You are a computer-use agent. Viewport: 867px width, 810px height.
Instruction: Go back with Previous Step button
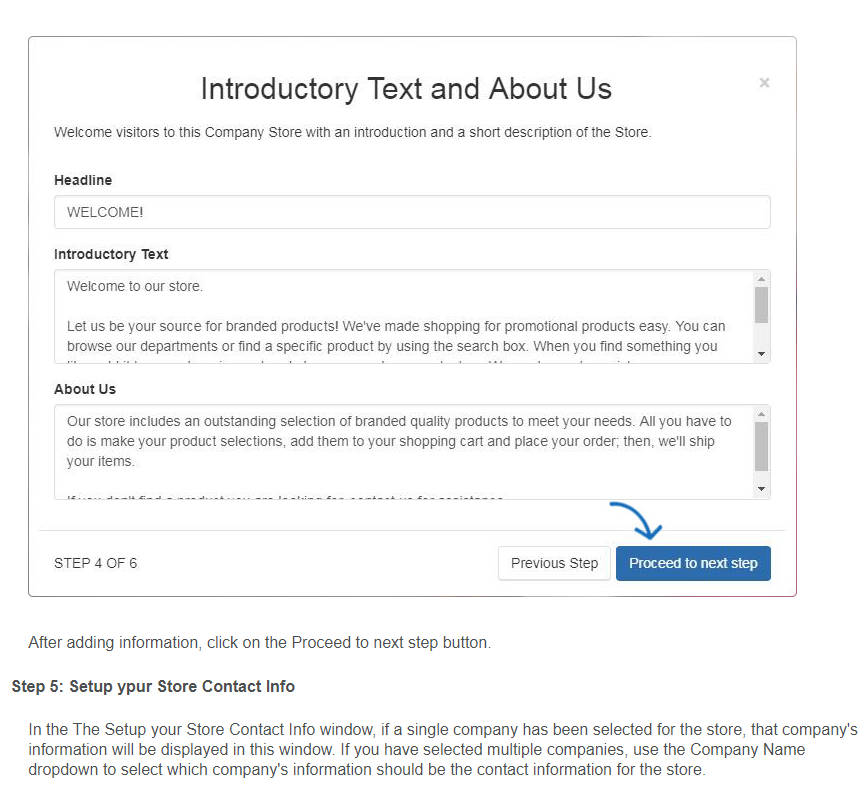554,563
